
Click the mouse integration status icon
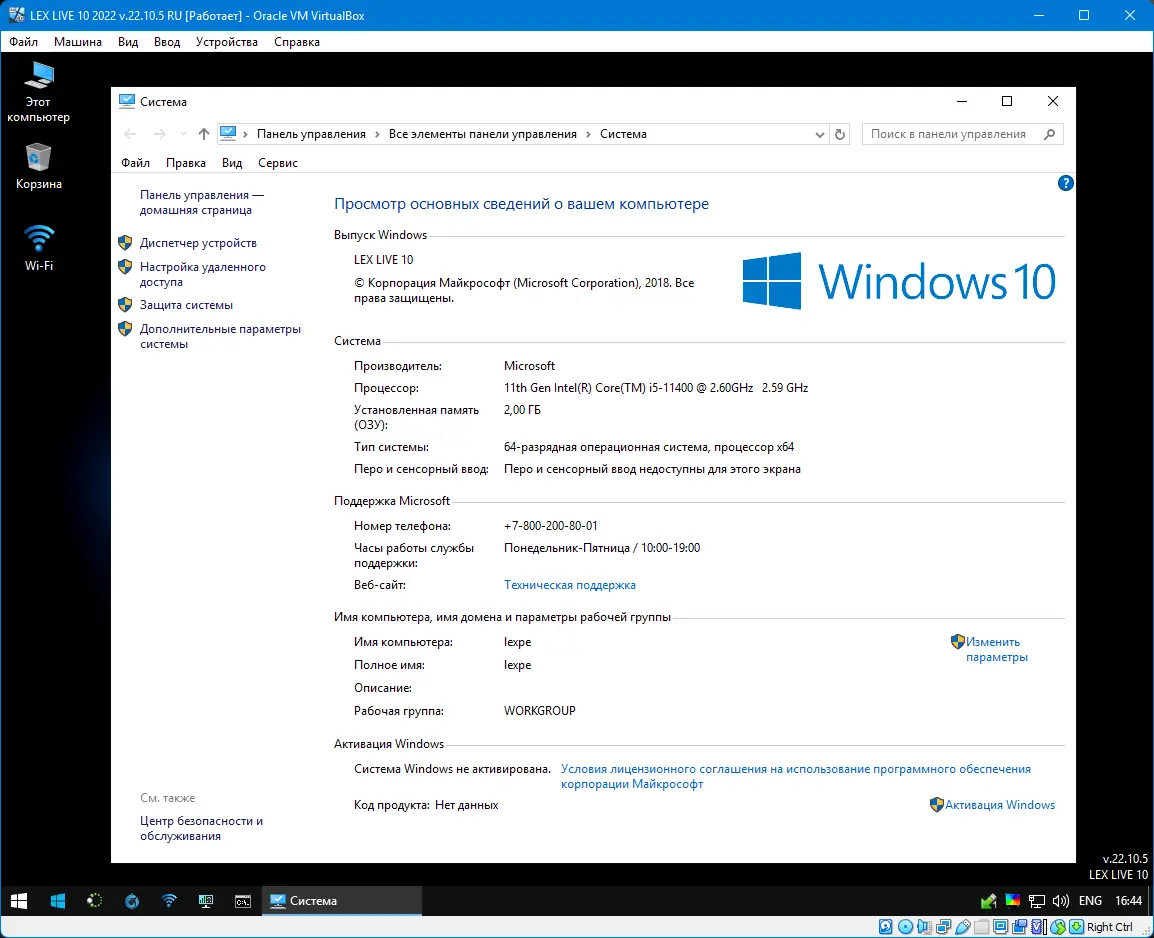1058,927
